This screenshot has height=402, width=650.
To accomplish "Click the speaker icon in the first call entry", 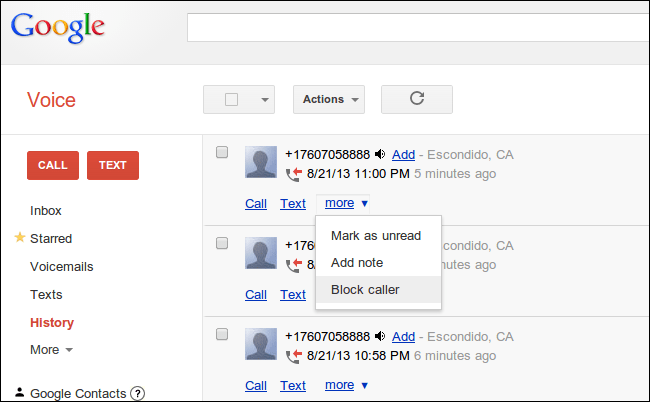I will pyautogui.click(x=380, y=154).
